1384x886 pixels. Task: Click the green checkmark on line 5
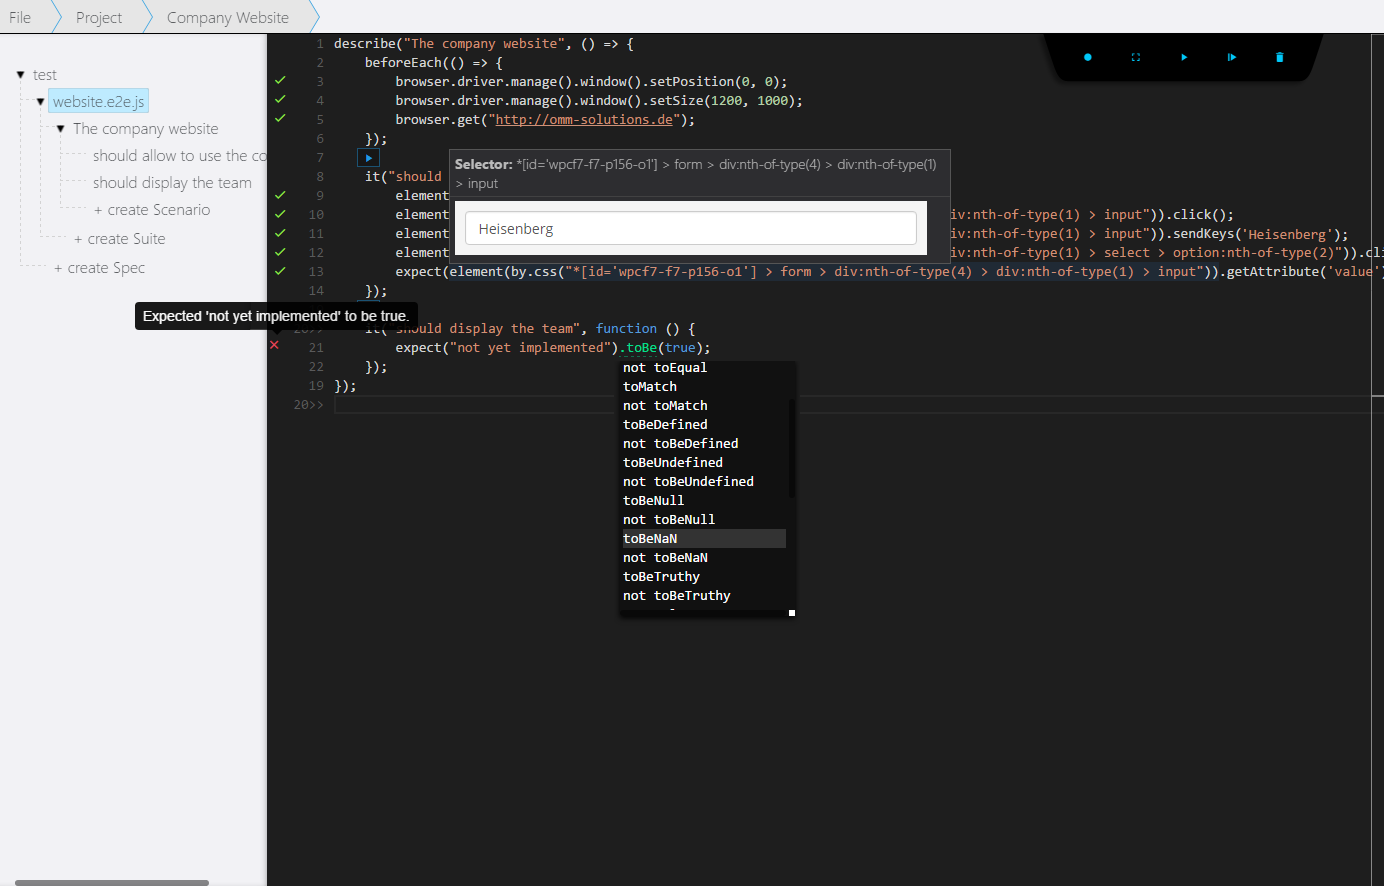pyautogui.click(x=280, y=118)
